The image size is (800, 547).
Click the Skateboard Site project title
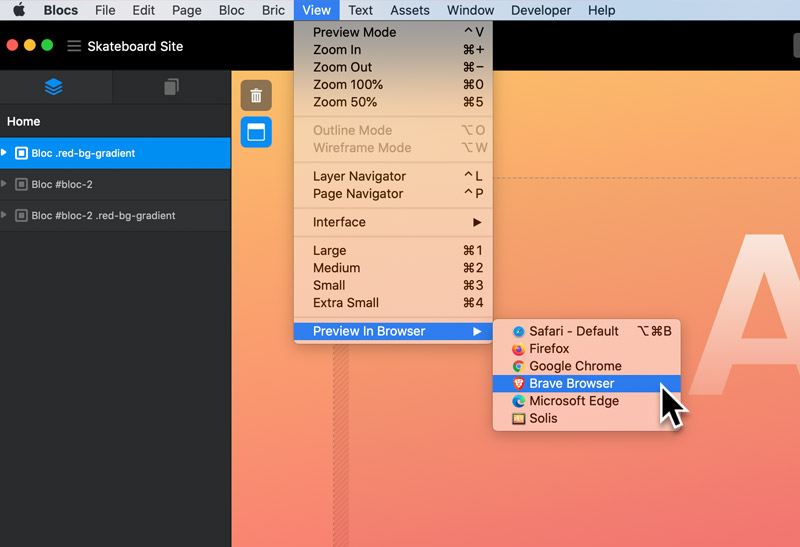click(x=135, y=46)
